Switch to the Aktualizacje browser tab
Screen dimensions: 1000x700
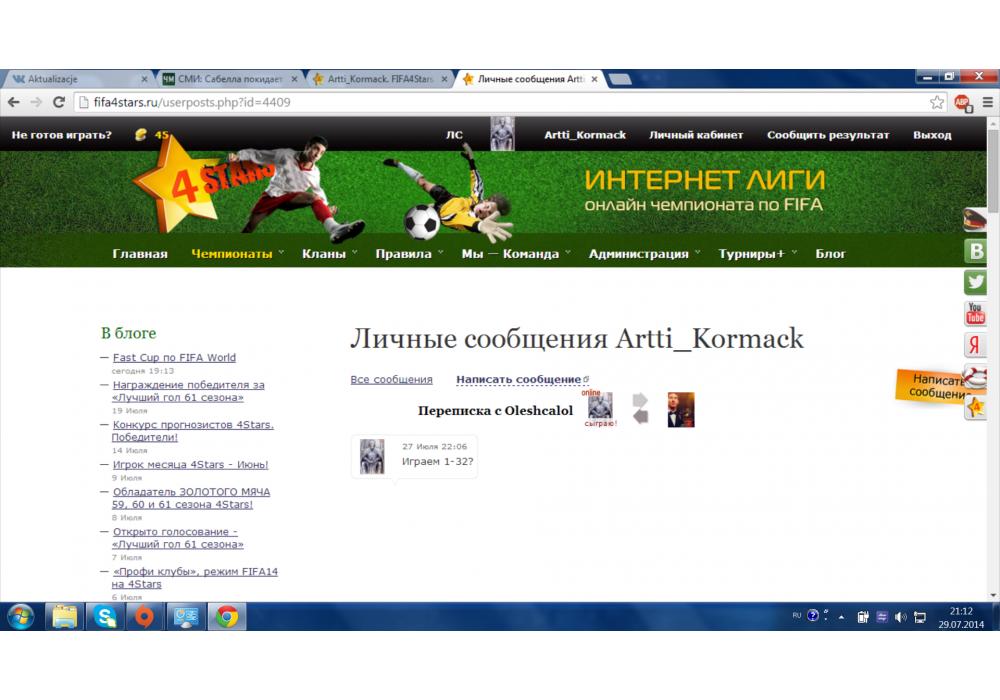point(75,79)
